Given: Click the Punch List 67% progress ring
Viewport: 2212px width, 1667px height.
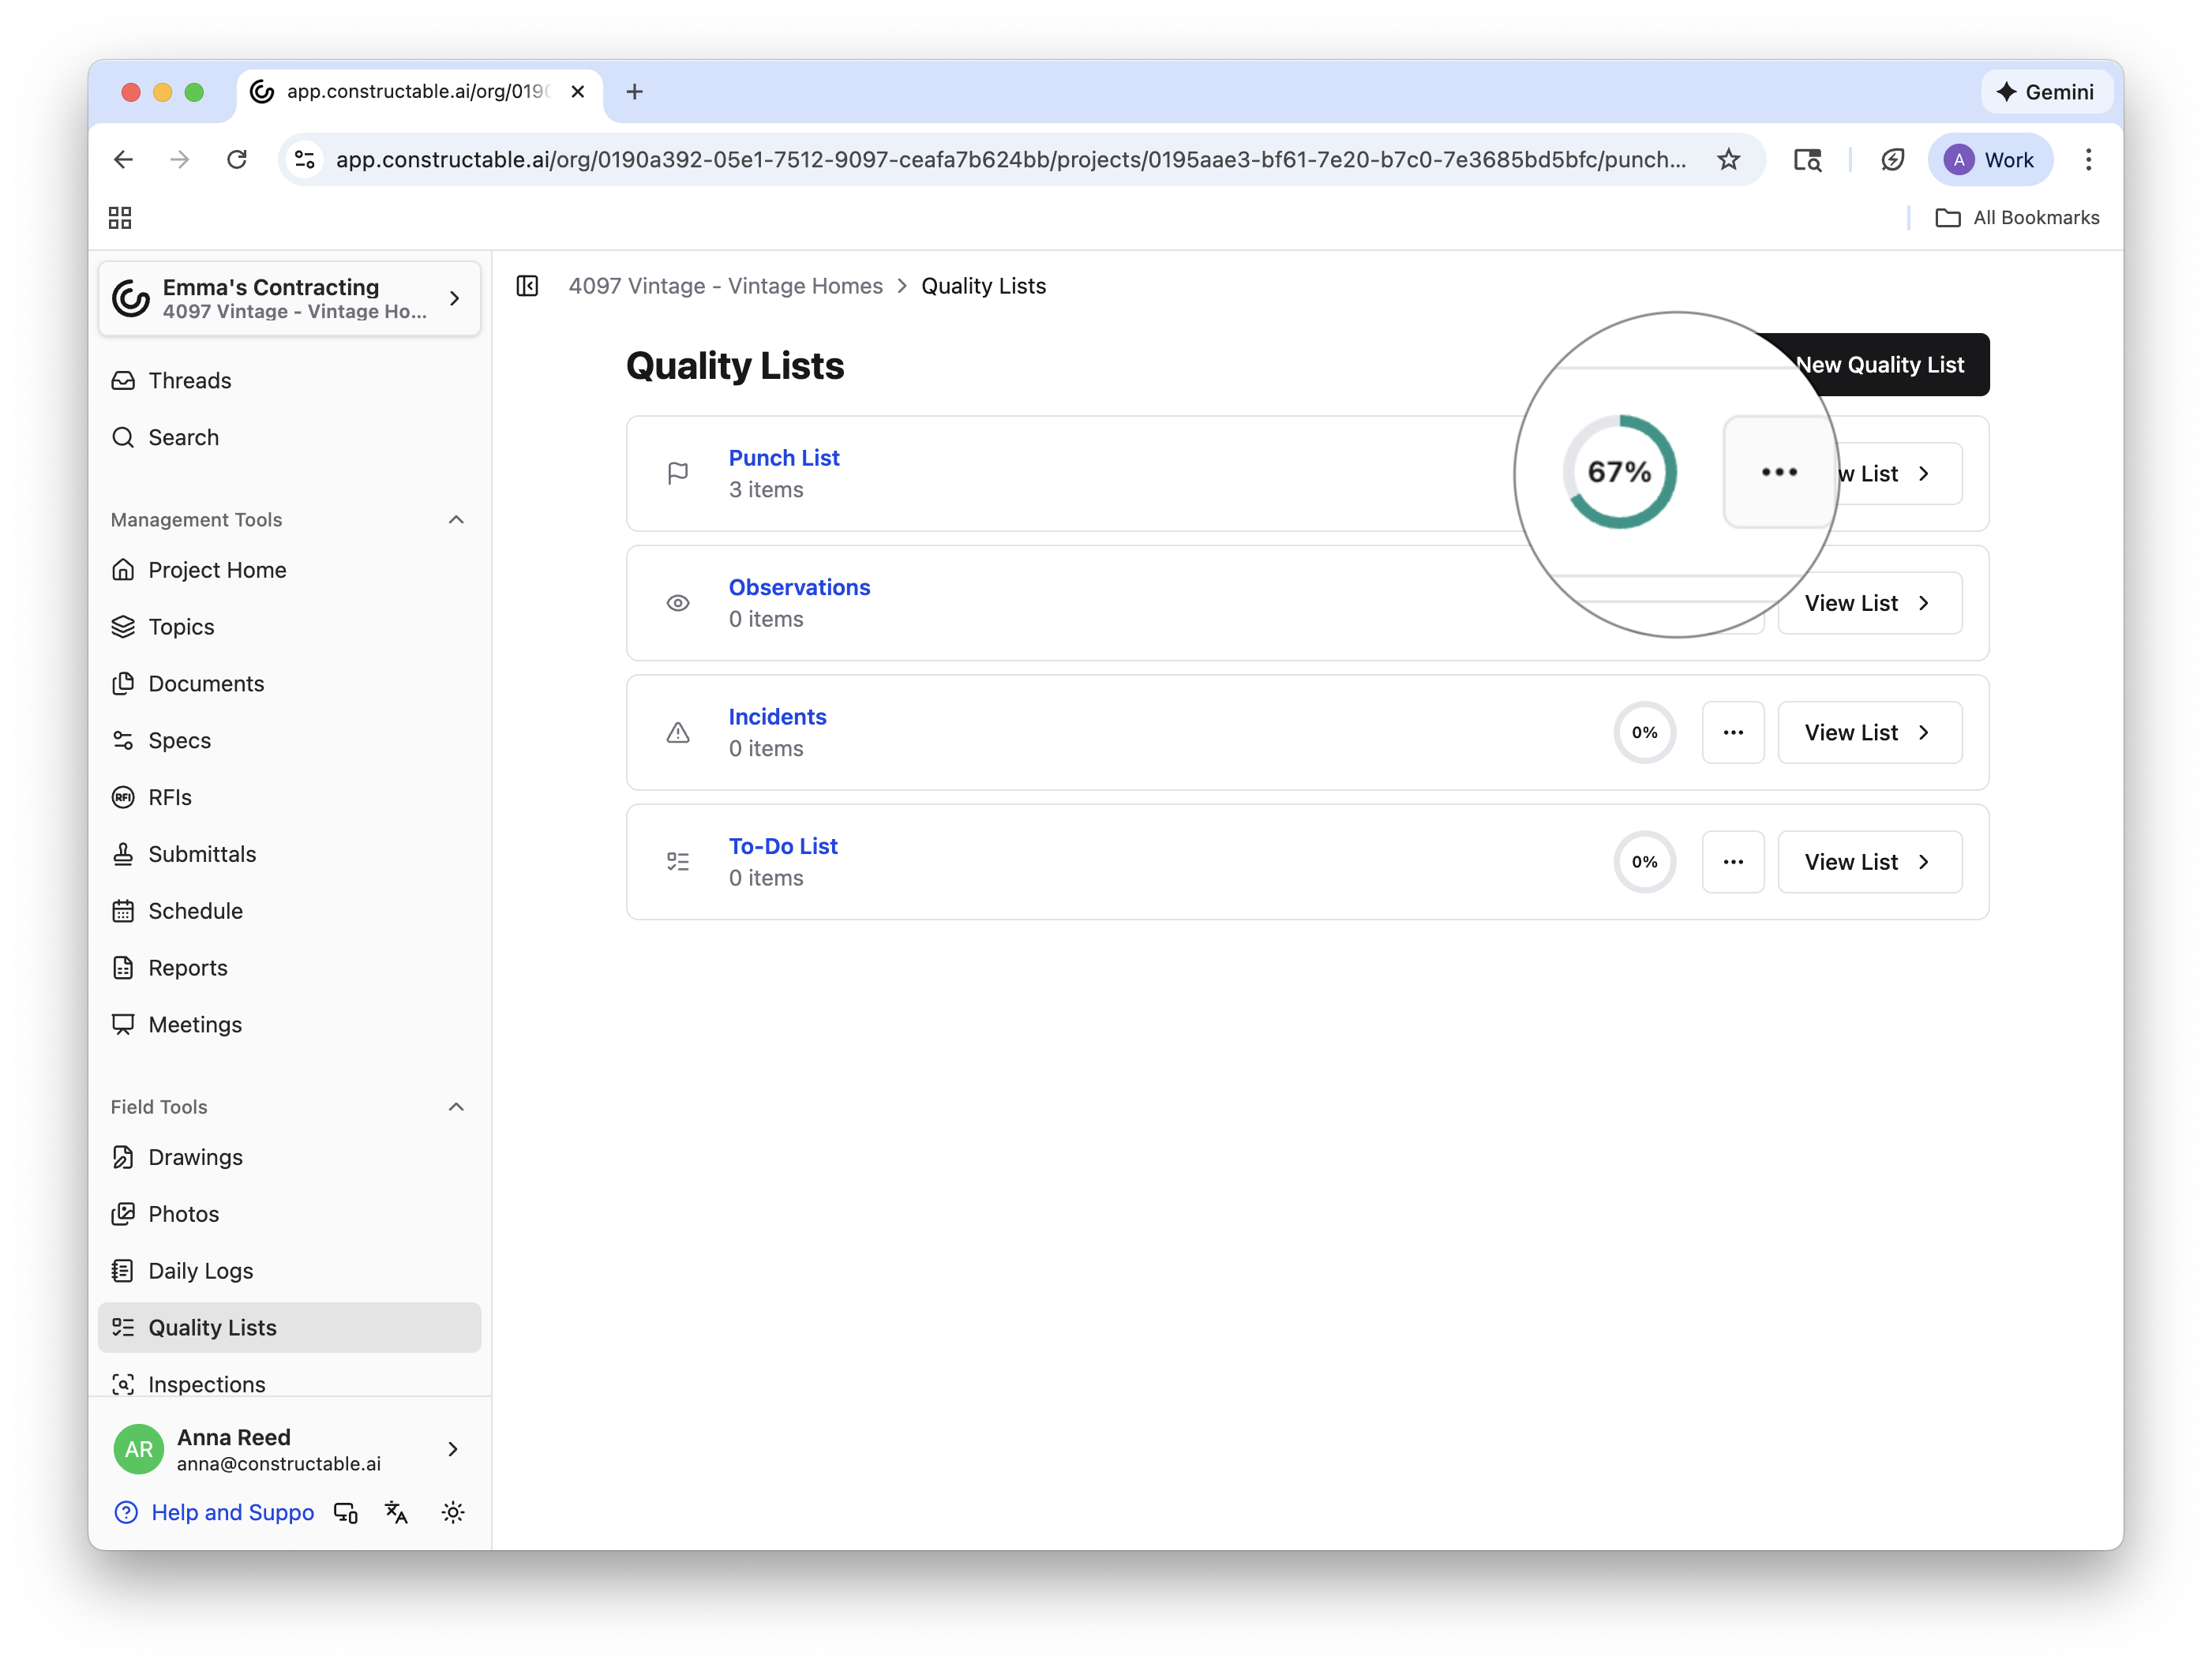Looking at the screenshot, I should (x=1620, y=472).
